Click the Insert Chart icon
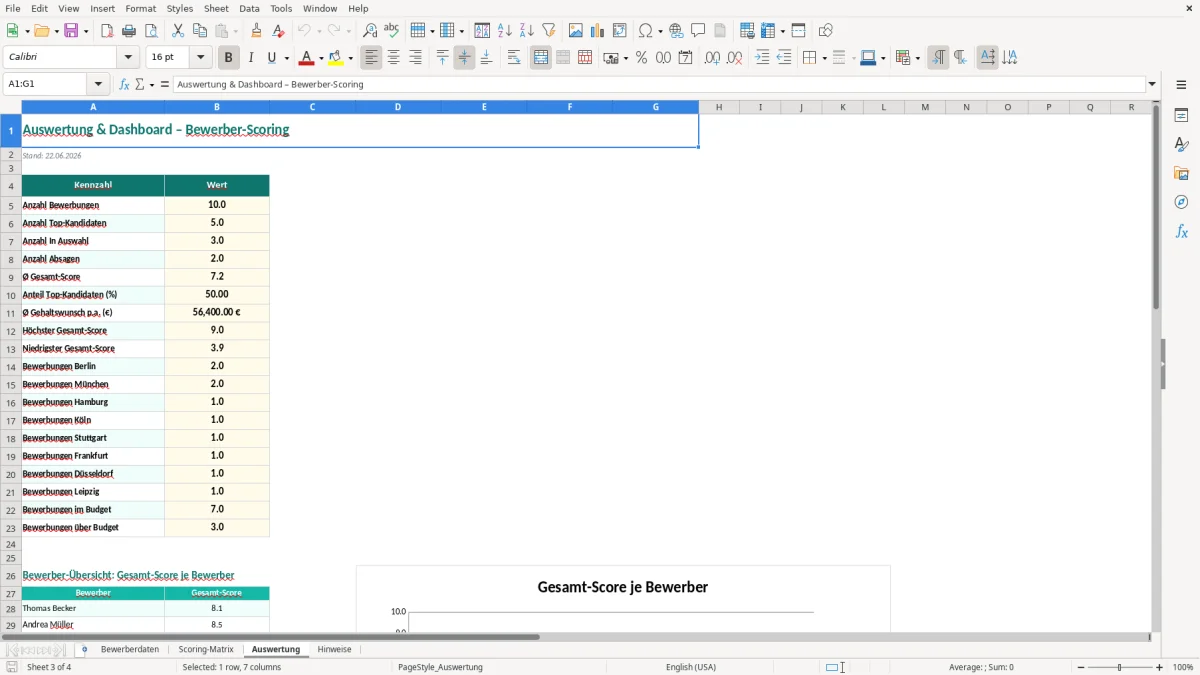The height and width of the screenshot is (675, 1200). [598, 31]
